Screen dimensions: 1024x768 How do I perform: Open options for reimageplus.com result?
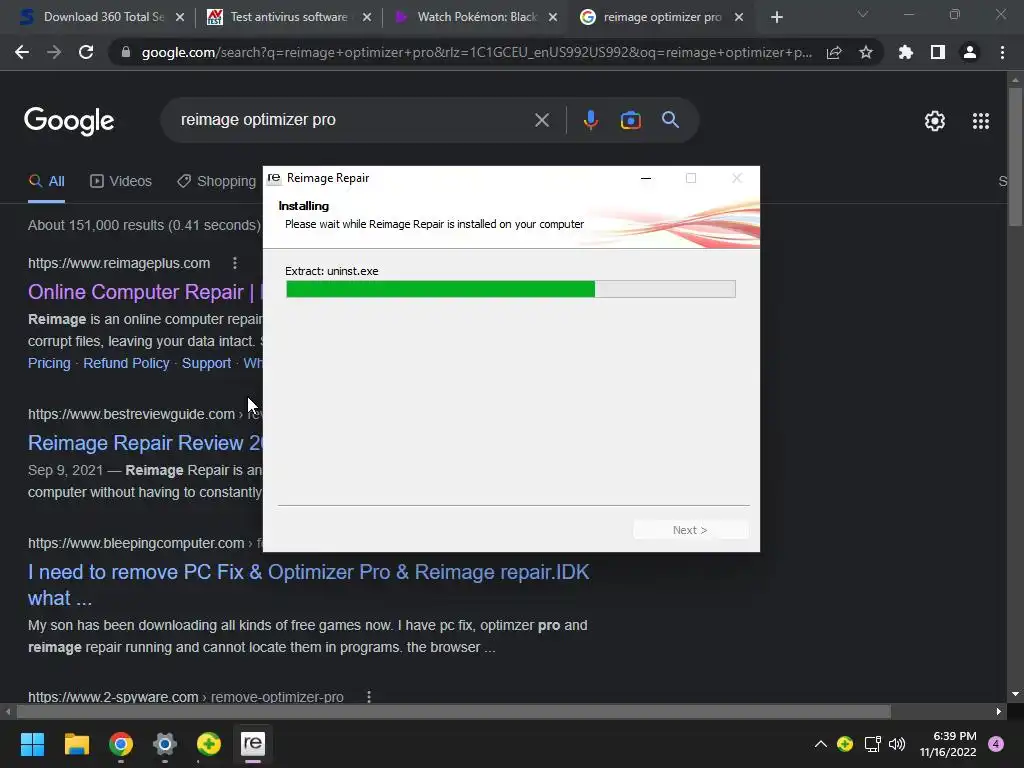click(235, 263)
